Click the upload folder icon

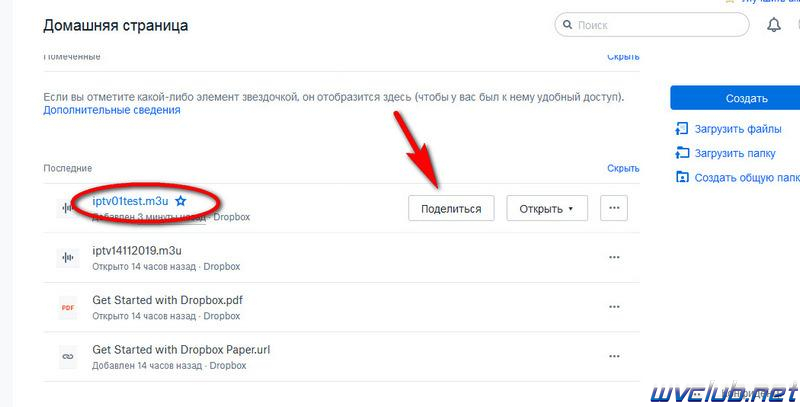click(x=682, y=153)
